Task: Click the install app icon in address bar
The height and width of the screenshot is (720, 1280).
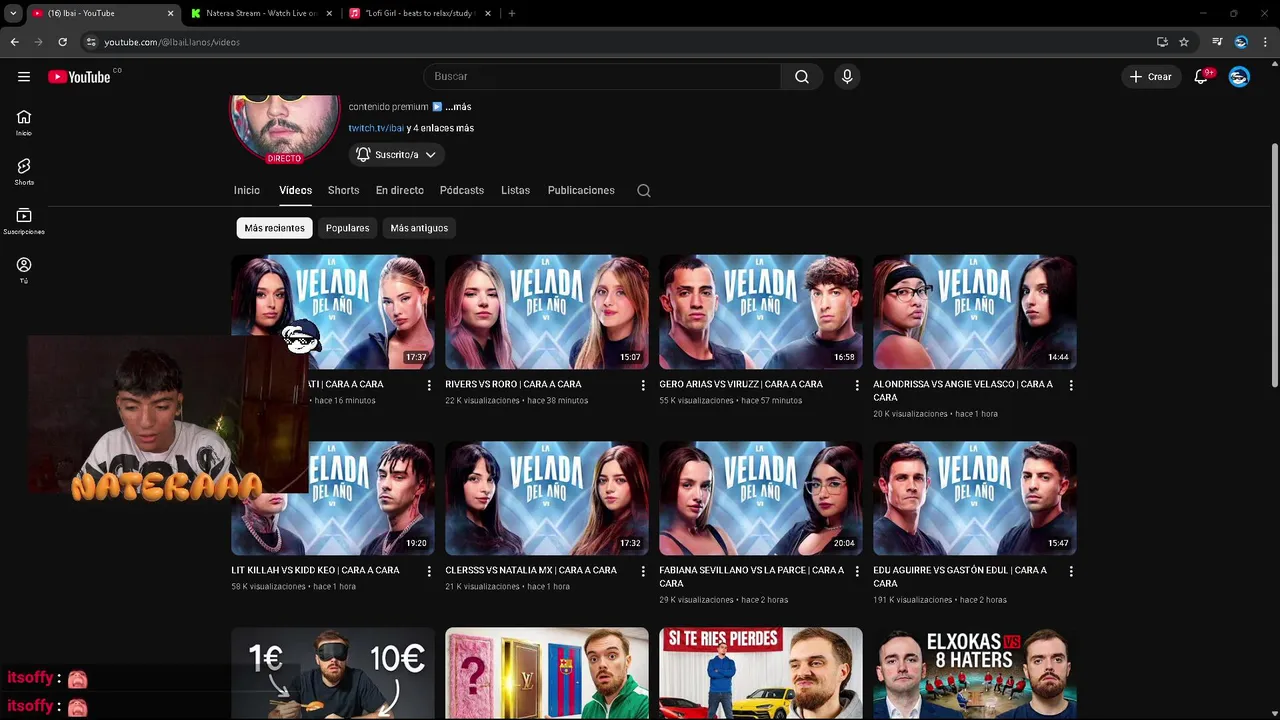Action: (1162, 42)
